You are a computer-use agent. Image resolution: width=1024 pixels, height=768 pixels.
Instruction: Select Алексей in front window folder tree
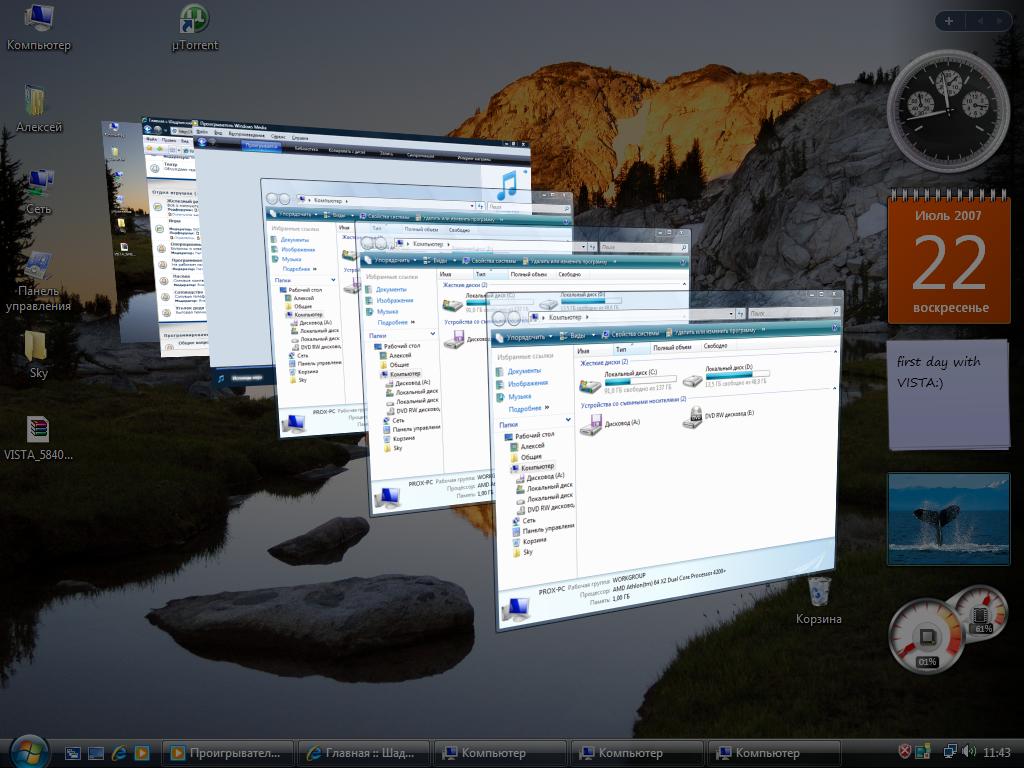[527, 446]
